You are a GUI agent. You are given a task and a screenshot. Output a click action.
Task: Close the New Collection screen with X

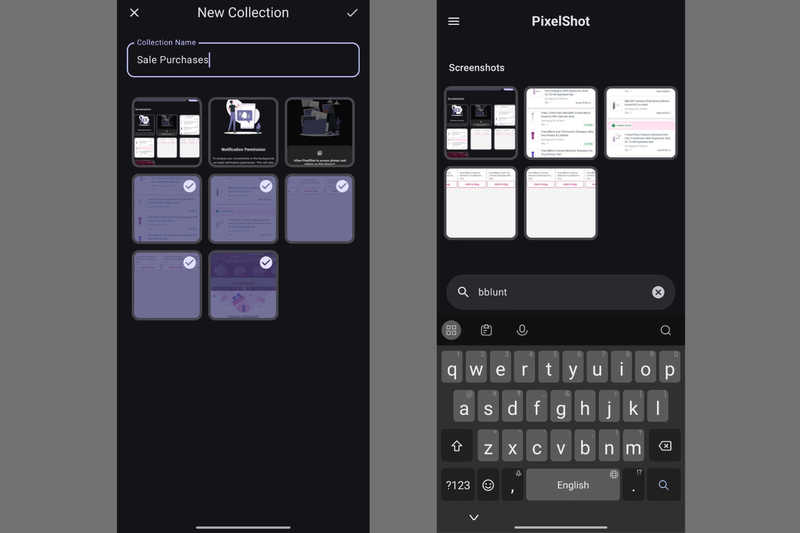[x=134, y=13]
